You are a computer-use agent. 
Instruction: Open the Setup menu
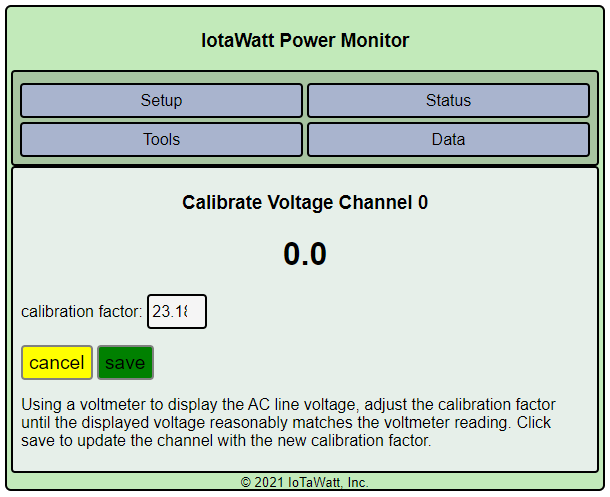161,100
